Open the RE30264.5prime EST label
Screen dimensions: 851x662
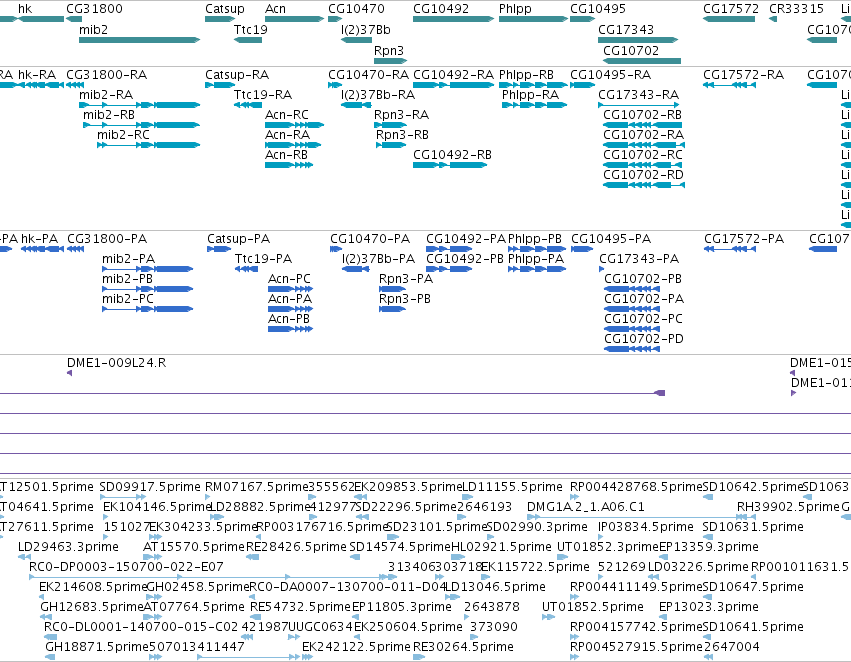point(463,647)
